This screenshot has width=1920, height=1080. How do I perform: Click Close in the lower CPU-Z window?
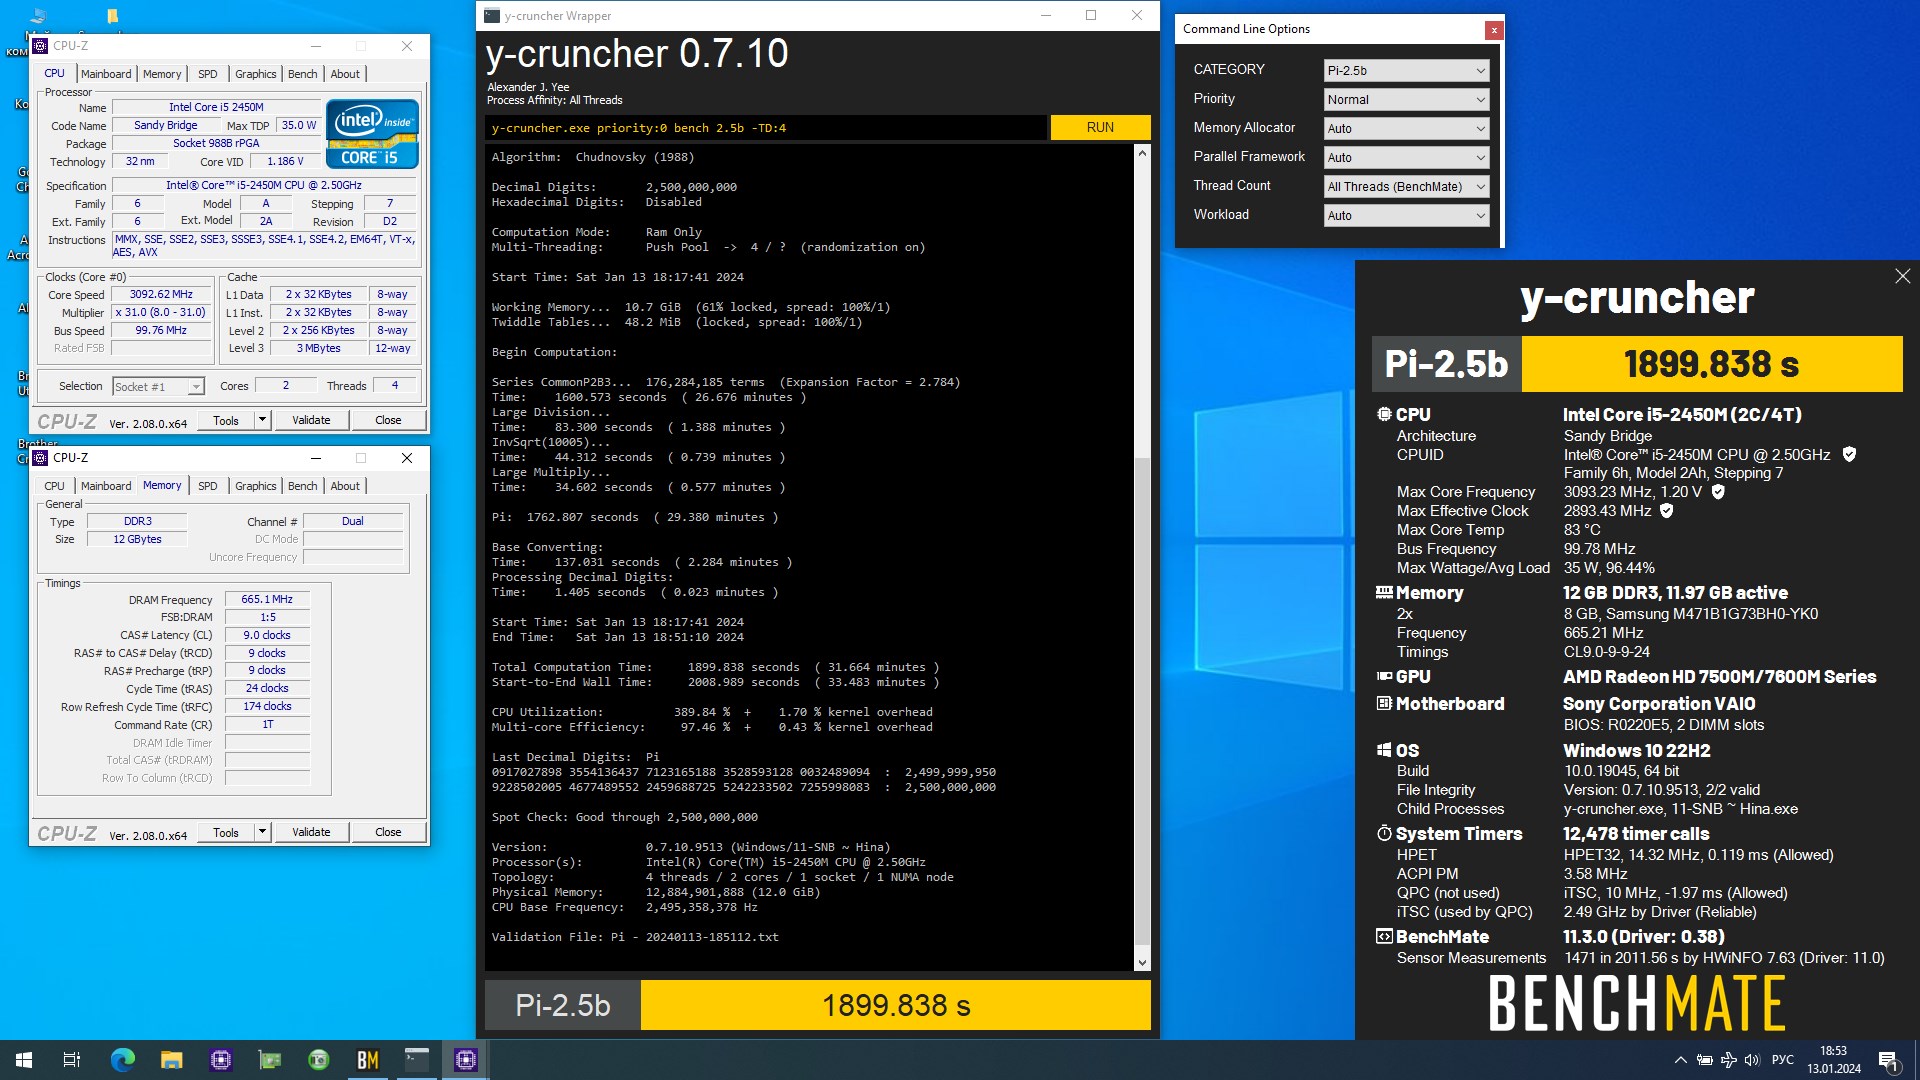click(x=388, y=832)
